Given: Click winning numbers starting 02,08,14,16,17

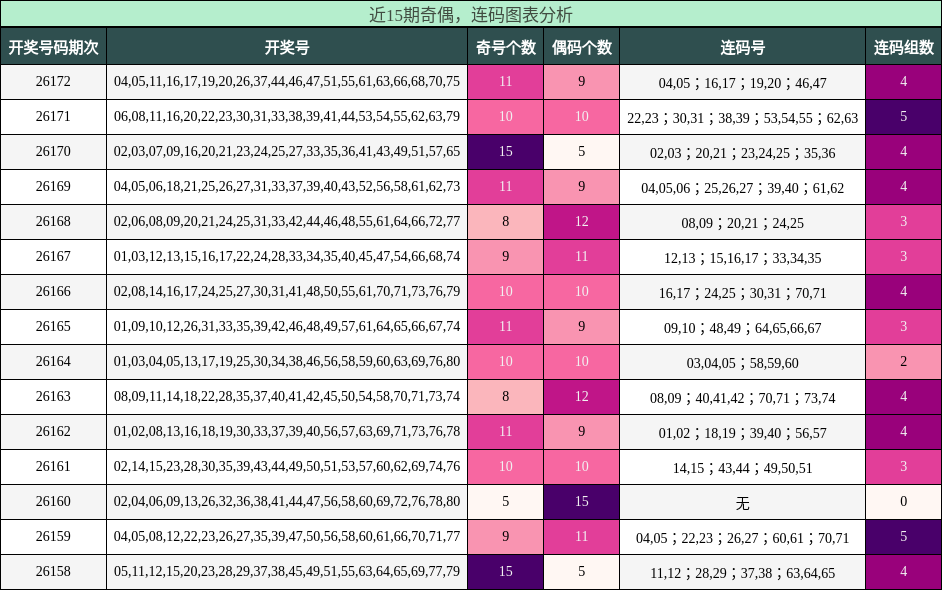Looking at the screenshot, I should (x=287, y=291).
